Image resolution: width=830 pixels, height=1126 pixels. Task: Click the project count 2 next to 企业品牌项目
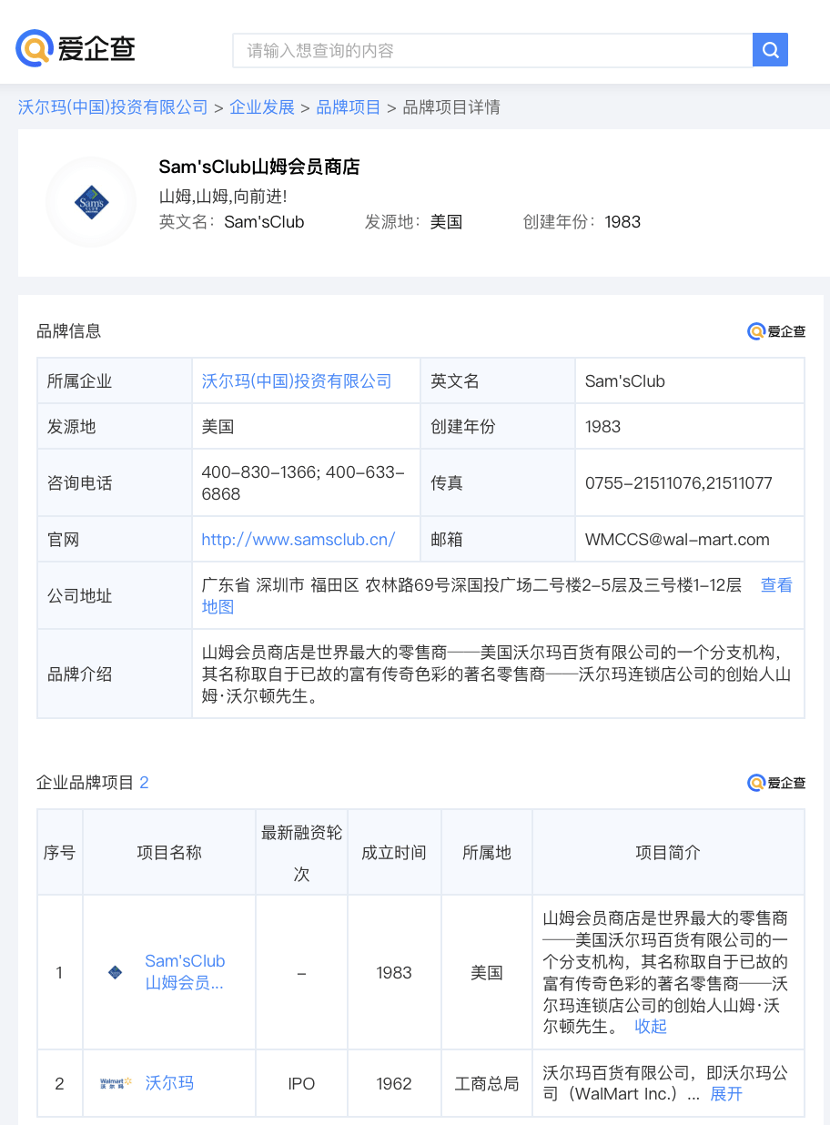coord(144,782)
